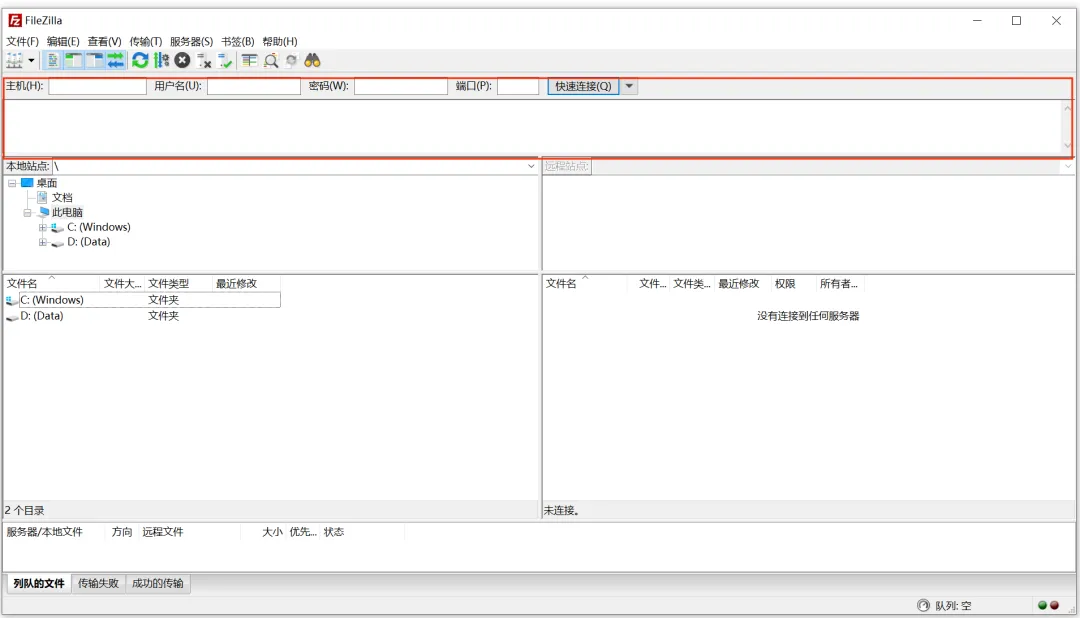
Task: Reconnect to last server icon
Action: pos(225,61)
